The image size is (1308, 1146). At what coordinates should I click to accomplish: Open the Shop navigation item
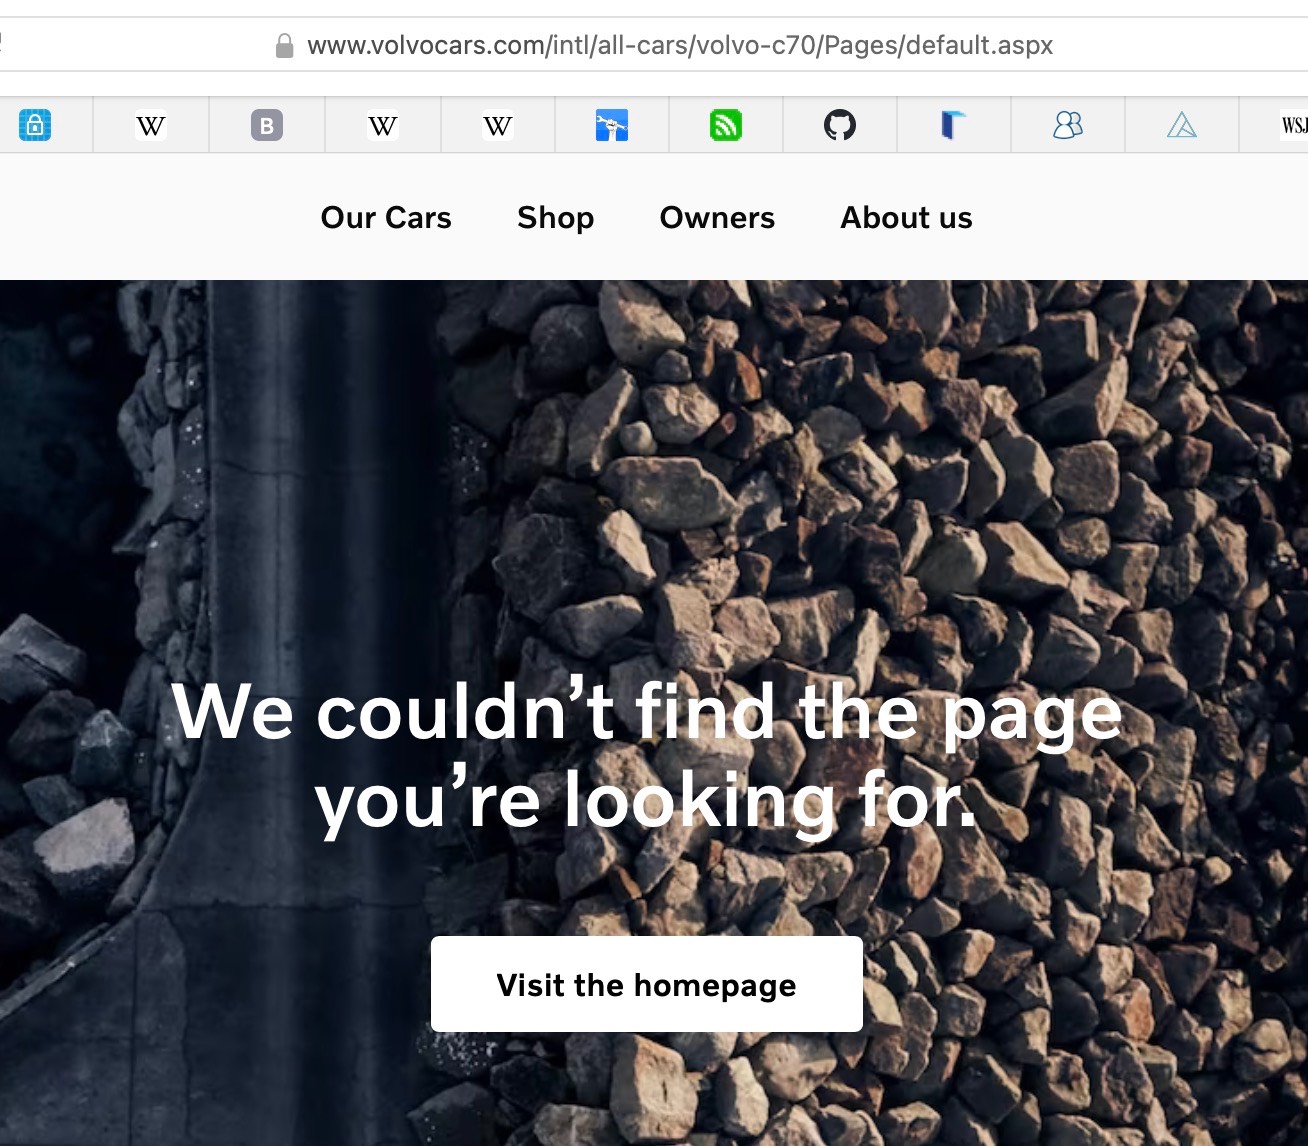coord(555,218)
